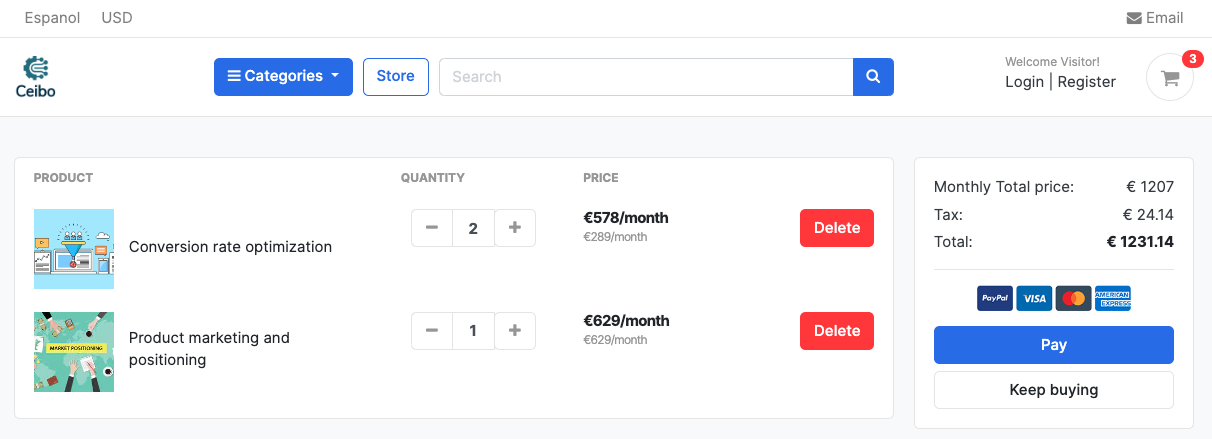
Task: Select the PayPal payment icon
Action: (x=995, y=298)
